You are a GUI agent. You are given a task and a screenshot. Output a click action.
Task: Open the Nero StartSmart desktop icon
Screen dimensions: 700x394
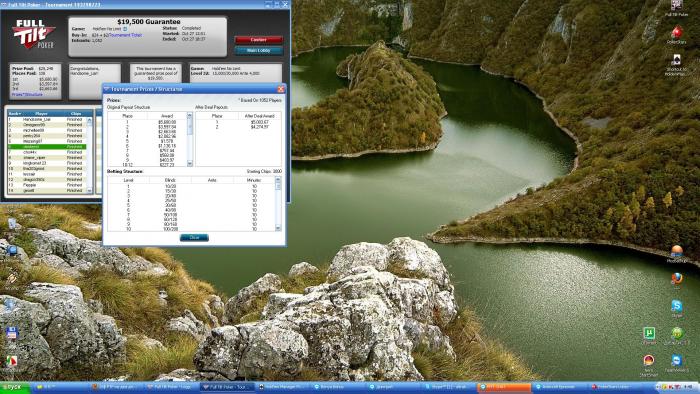tap(649, 365)
